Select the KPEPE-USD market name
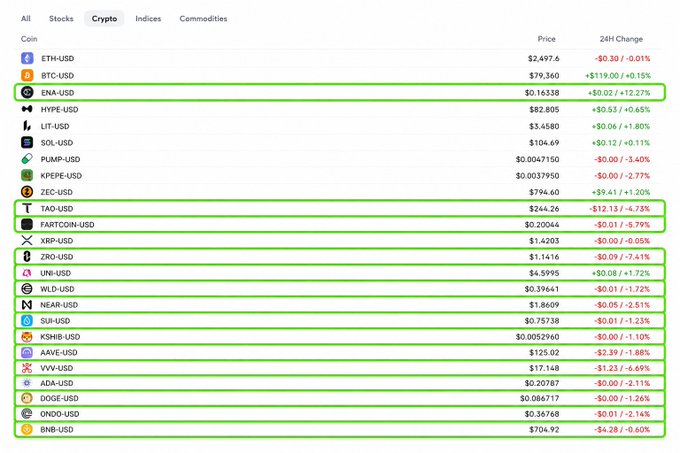 click(61, 176)
